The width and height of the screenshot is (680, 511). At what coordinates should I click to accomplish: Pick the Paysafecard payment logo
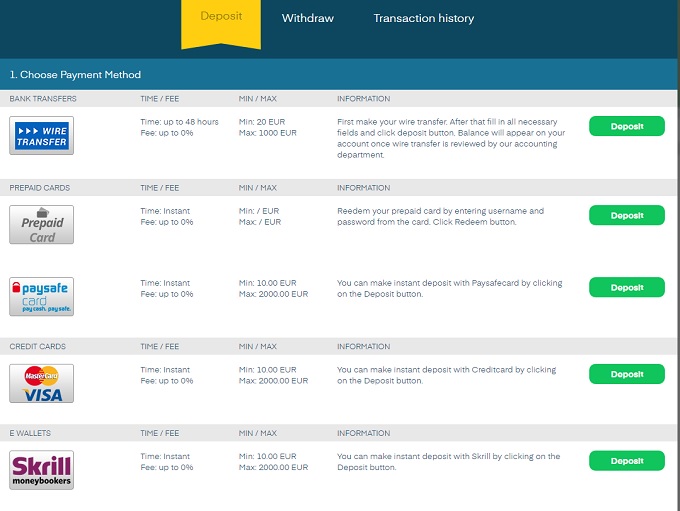tap(41, 296)
